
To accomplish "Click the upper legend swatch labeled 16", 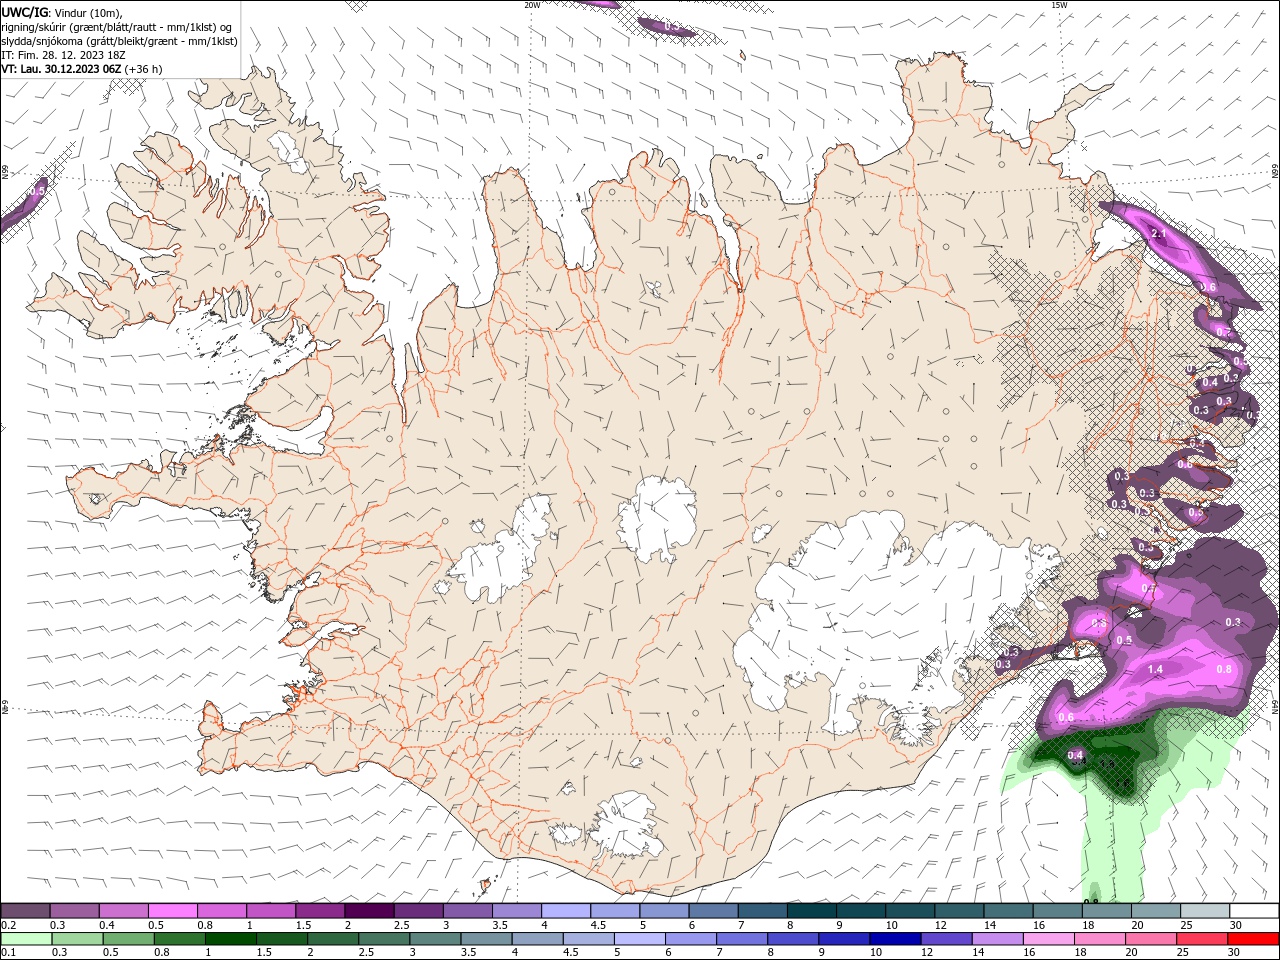I will click(1058, 911).
